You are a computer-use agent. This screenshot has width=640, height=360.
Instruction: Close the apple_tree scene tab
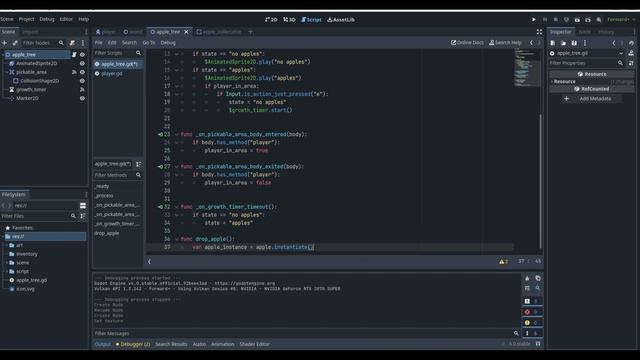187,32
